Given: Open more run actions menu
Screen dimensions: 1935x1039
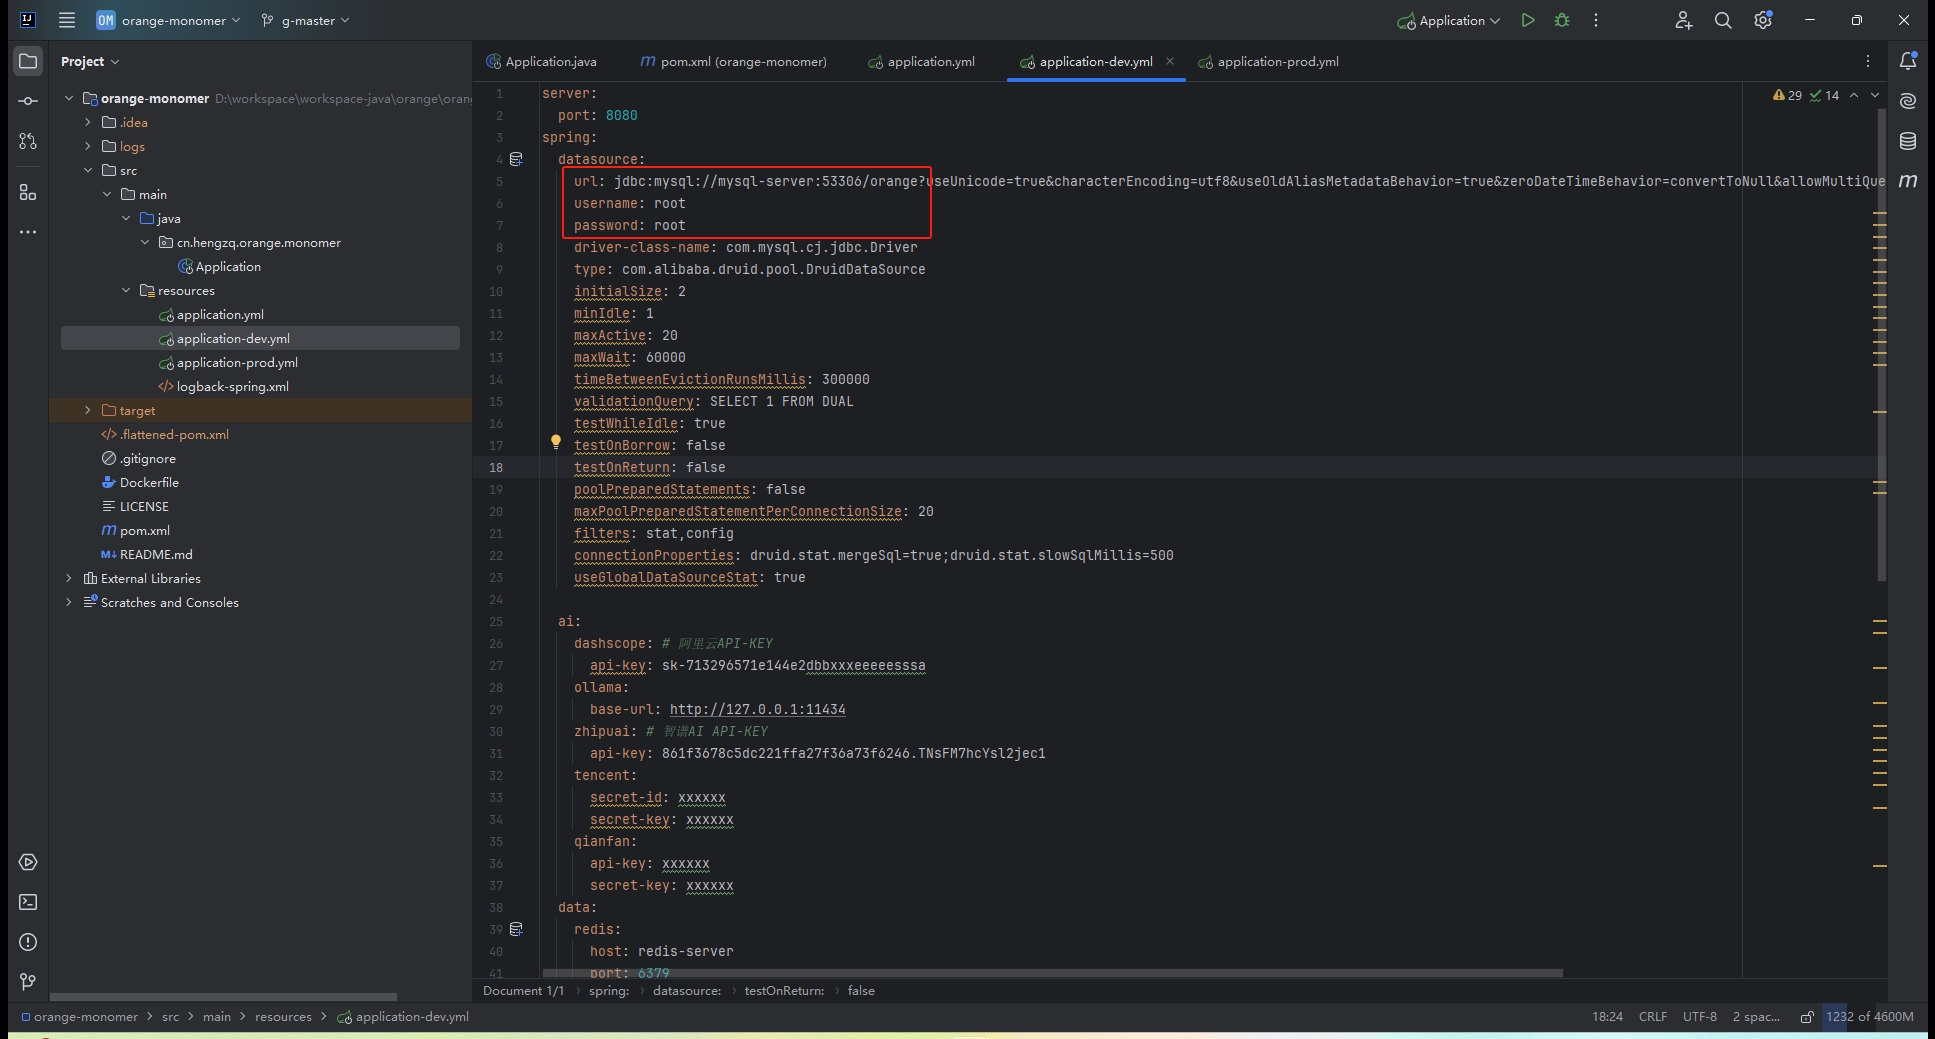Looking at the screenshot, I should click(1596, 20).
